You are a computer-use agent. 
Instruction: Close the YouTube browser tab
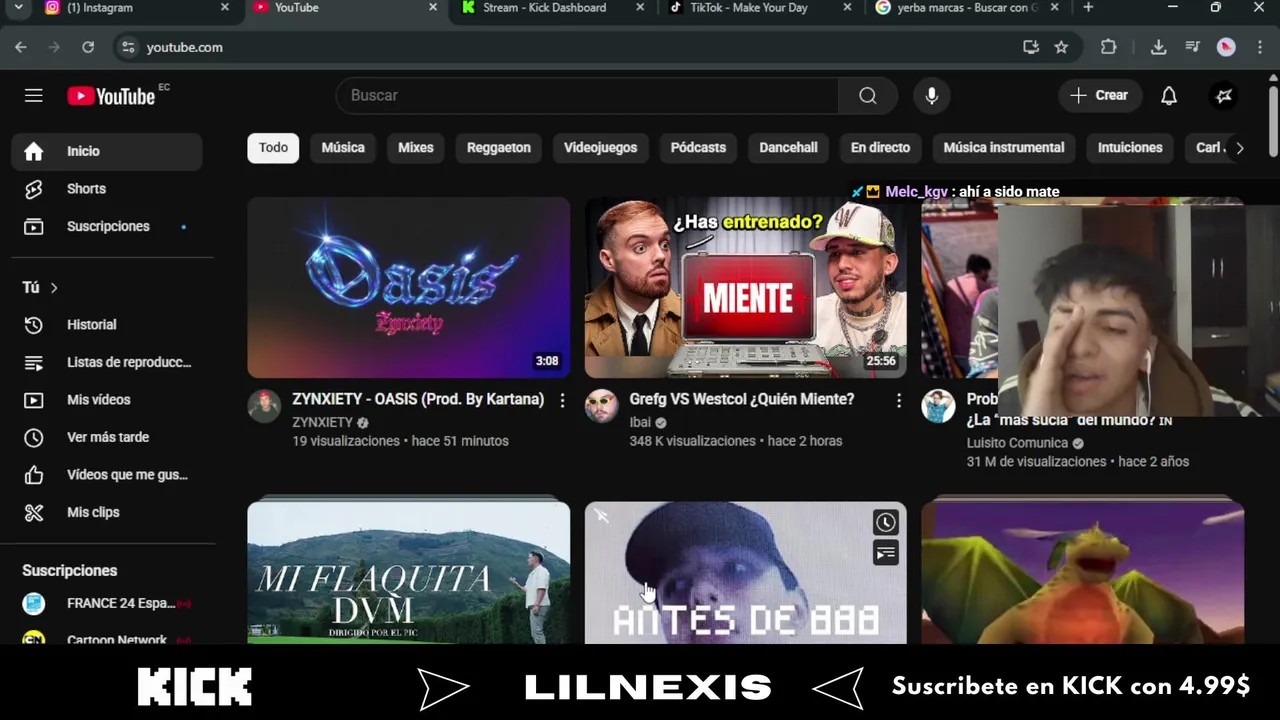click(x=433, y=8)
